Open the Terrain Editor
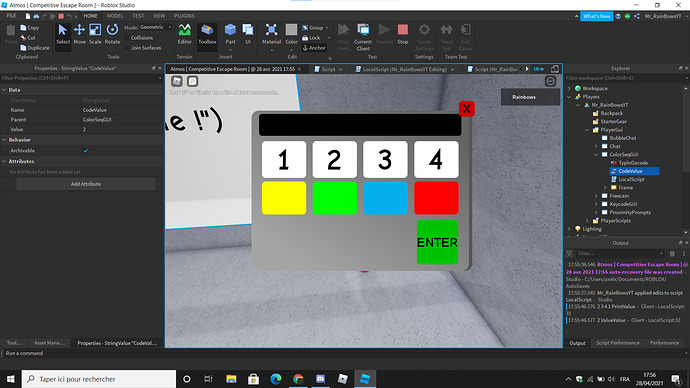The image size is (690, 388). pos(184,34)
